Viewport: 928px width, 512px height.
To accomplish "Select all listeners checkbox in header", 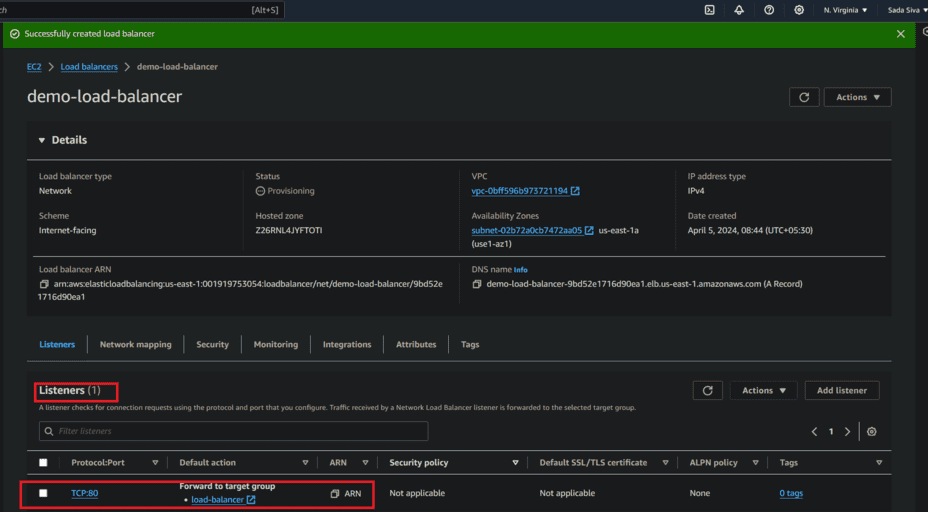I will pos(43,463).
